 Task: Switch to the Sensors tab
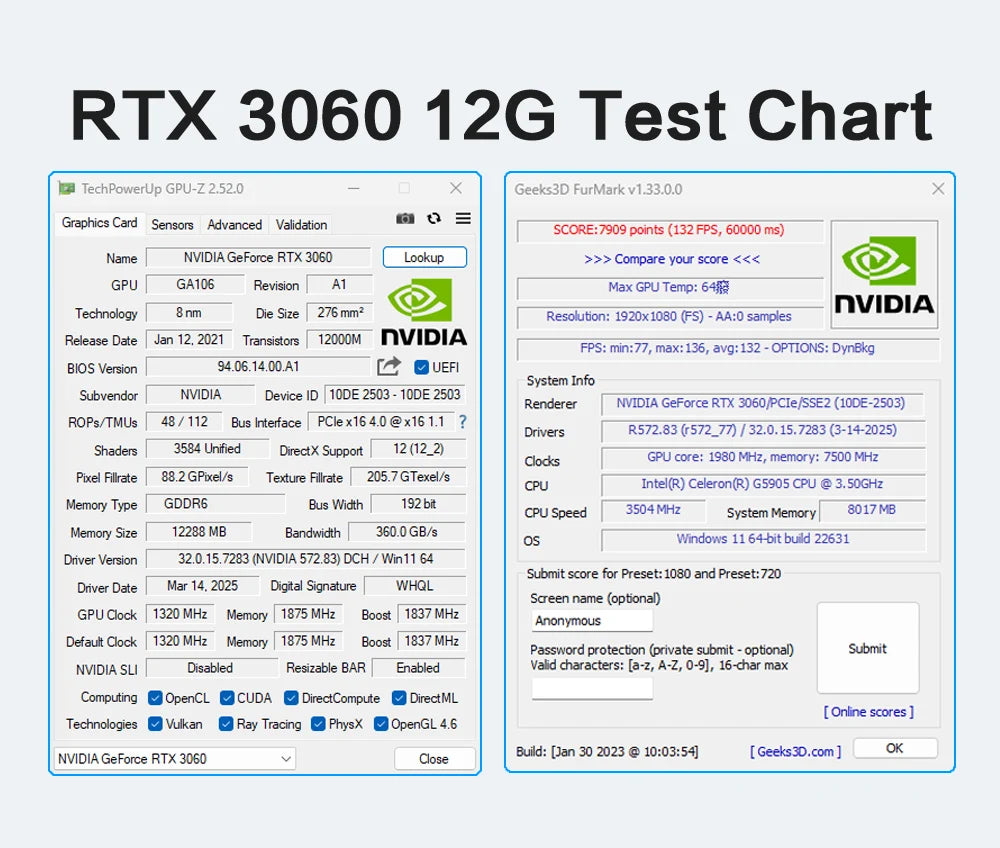[x=172, y=225]
